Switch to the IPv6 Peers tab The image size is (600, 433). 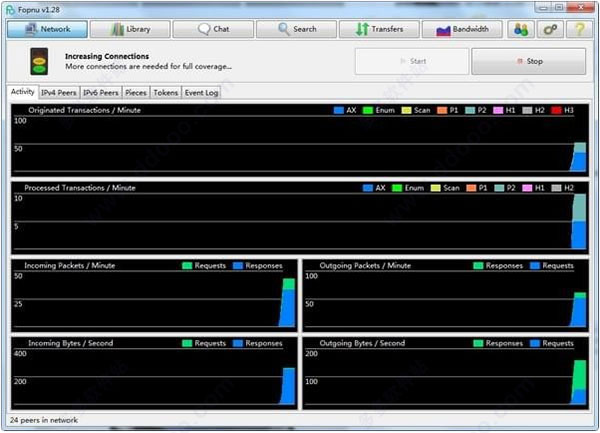pos(101,93)
